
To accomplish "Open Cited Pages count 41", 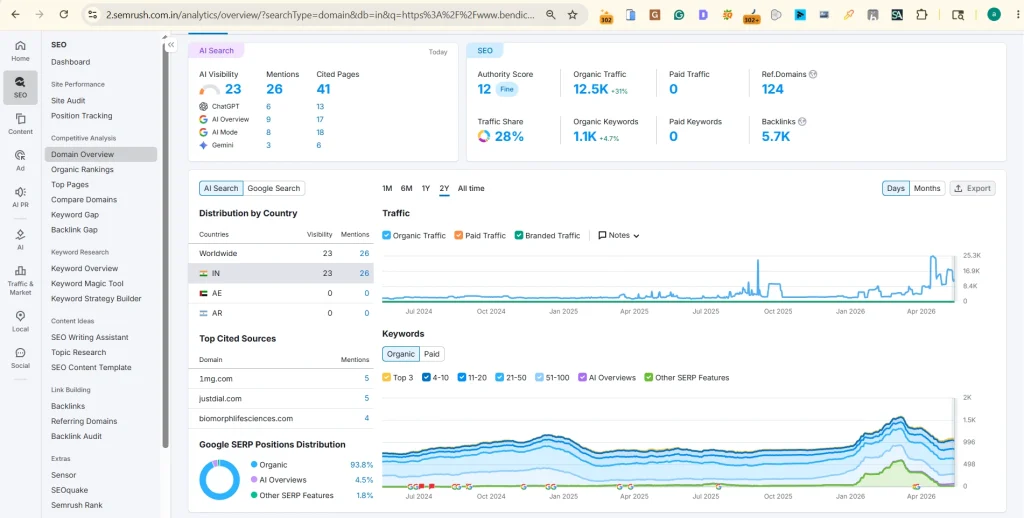I will pos(323,89).
